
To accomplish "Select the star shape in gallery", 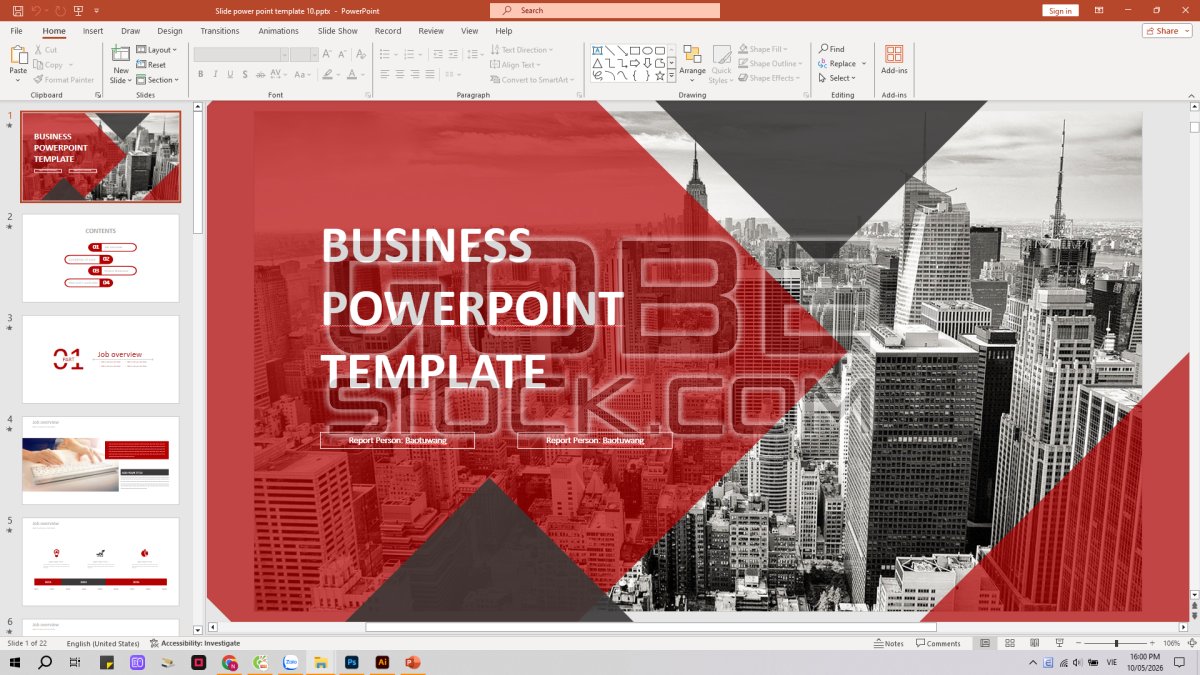I will [660, 76].
